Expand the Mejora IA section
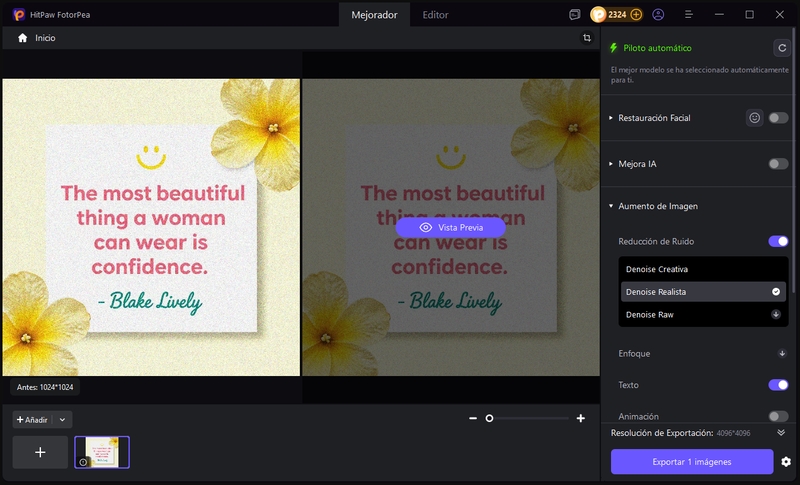Screen dimensions: 800x485 click(x=611, y=164)
